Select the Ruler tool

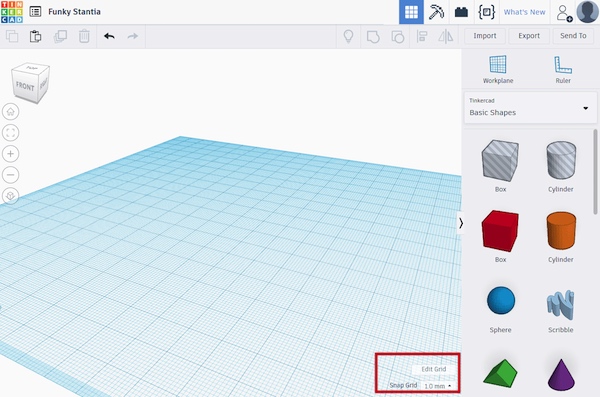point(563,69)
